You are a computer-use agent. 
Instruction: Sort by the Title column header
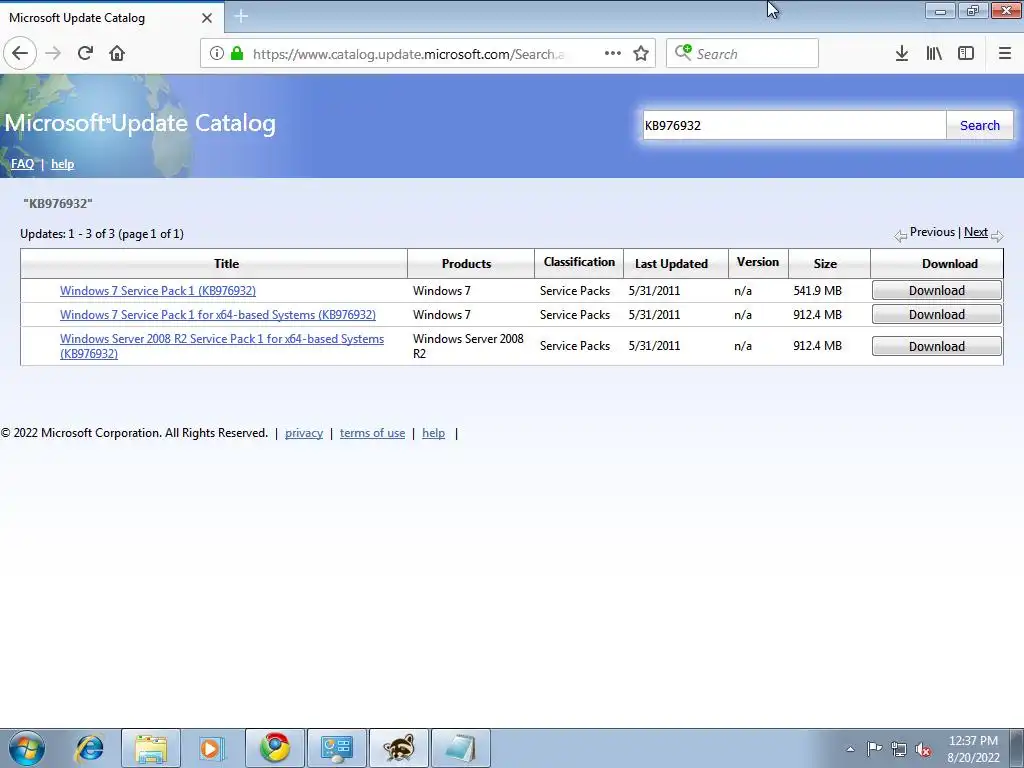click(226, 264)
